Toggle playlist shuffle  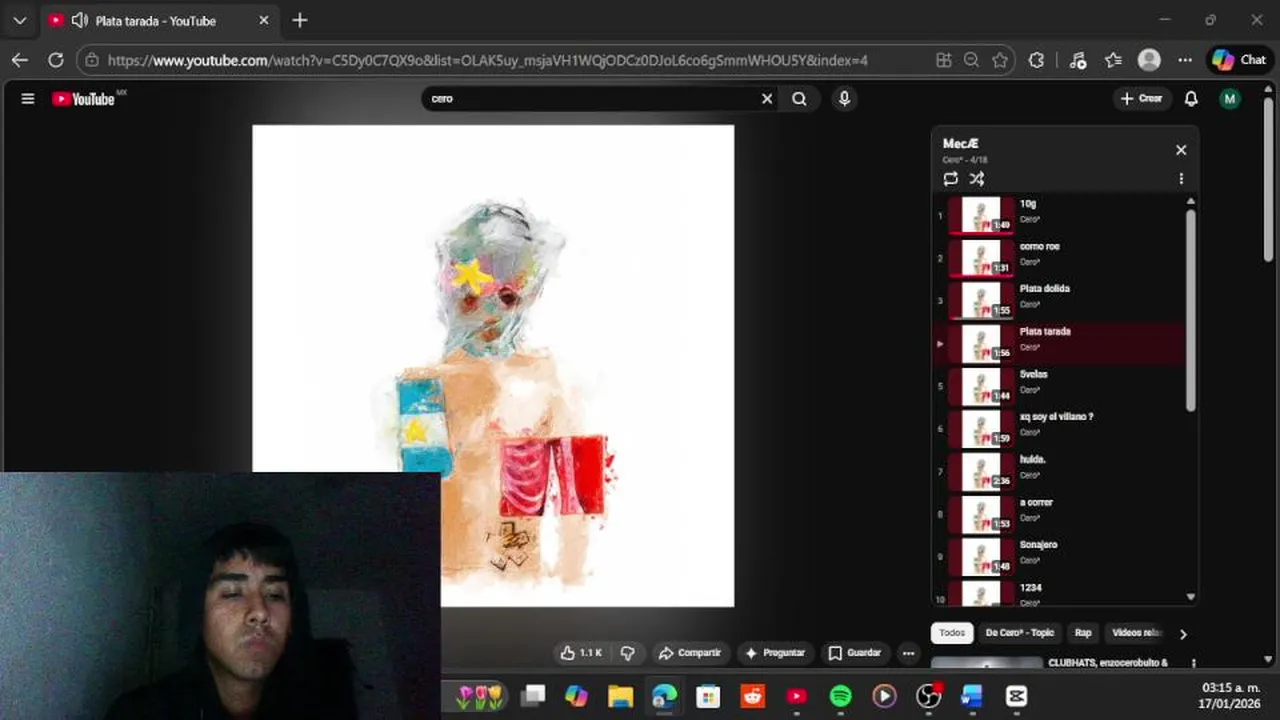pyautogui.click(x=977, y=179)
